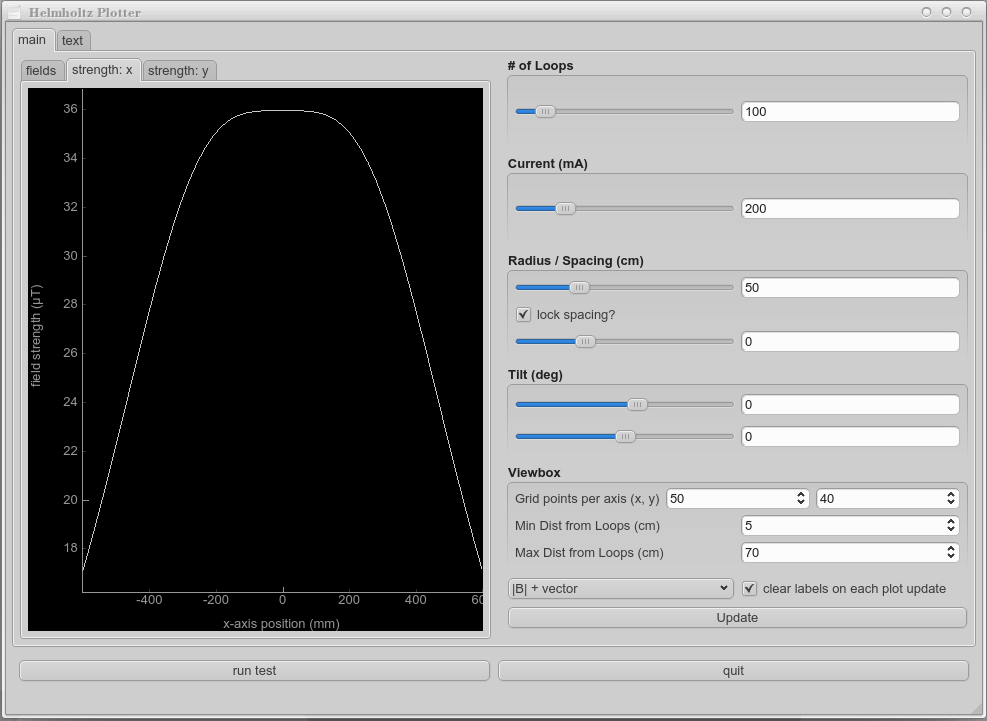Image resolution: width=987 pixels, height=721 pixels.
Task: Click the Helmholtz Plotter title bar icon
Action: (14, 13)
